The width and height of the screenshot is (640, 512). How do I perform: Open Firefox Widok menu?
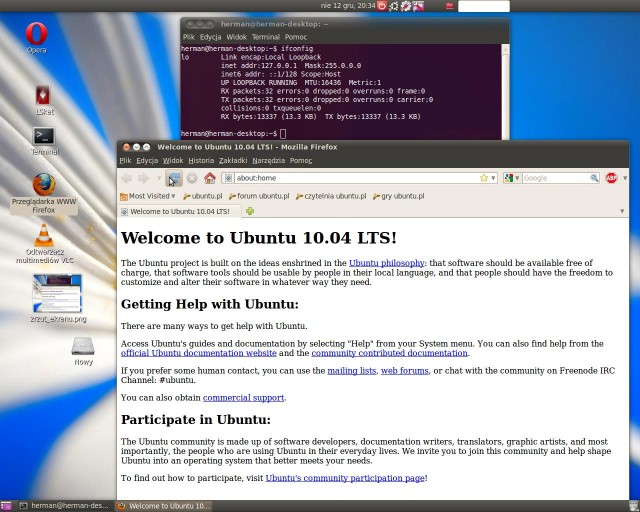point(173,160)
